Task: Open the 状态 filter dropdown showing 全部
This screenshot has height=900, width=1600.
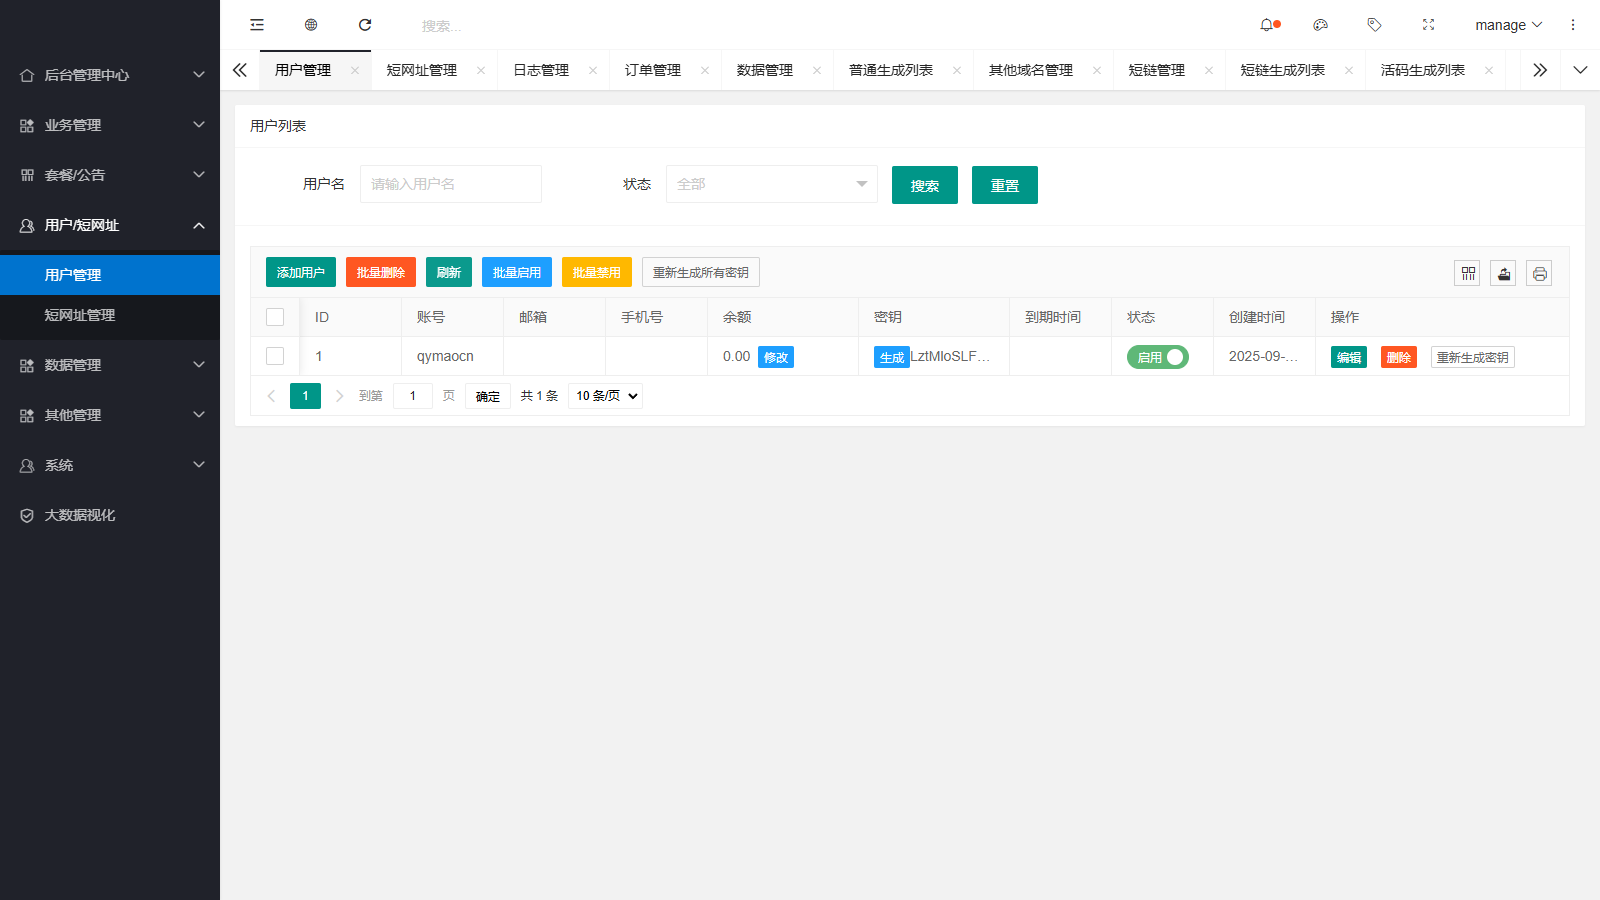Action: 771,184
